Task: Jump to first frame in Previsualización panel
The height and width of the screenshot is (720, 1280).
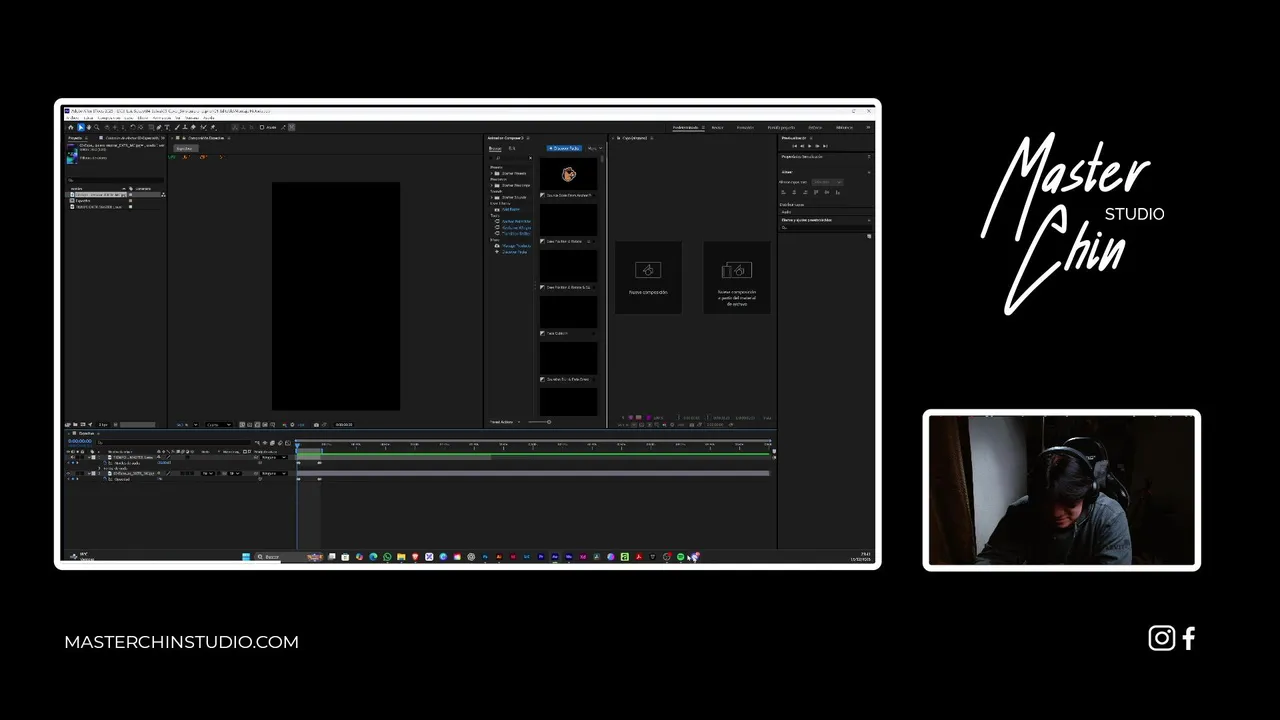Action: pos(795,146)
